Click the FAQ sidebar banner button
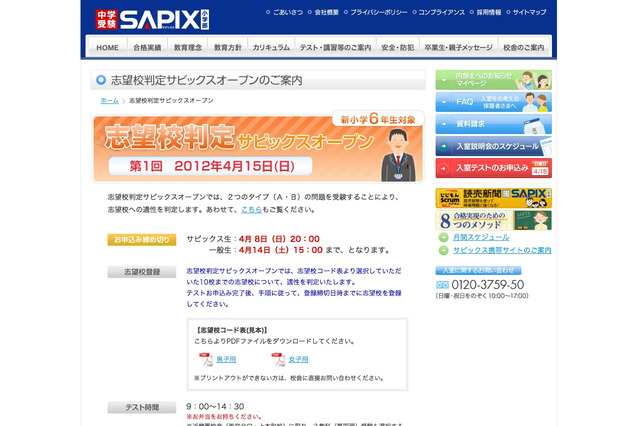 [493, 102]
